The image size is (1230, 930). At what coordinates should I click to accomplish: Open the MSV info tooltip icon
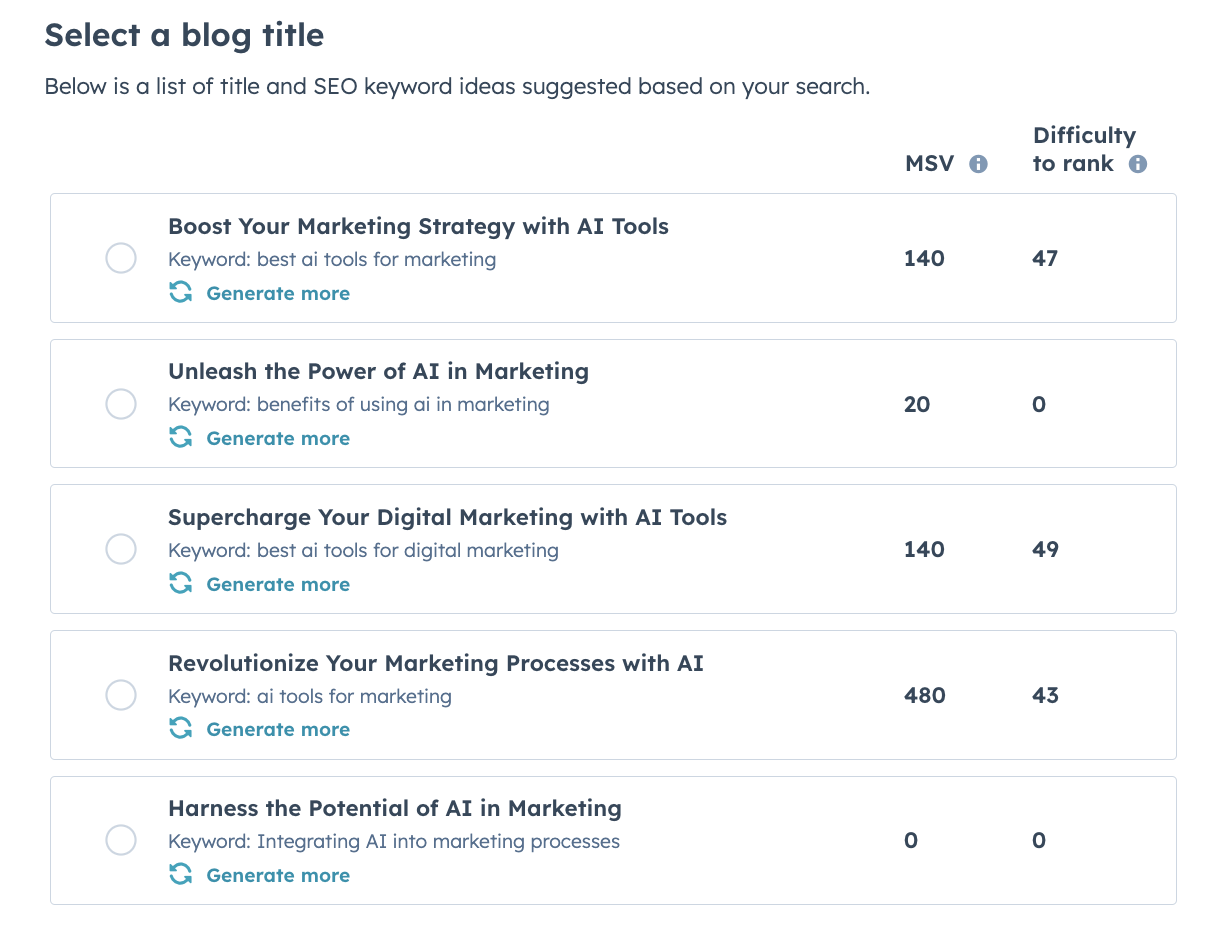coord(979,163)
